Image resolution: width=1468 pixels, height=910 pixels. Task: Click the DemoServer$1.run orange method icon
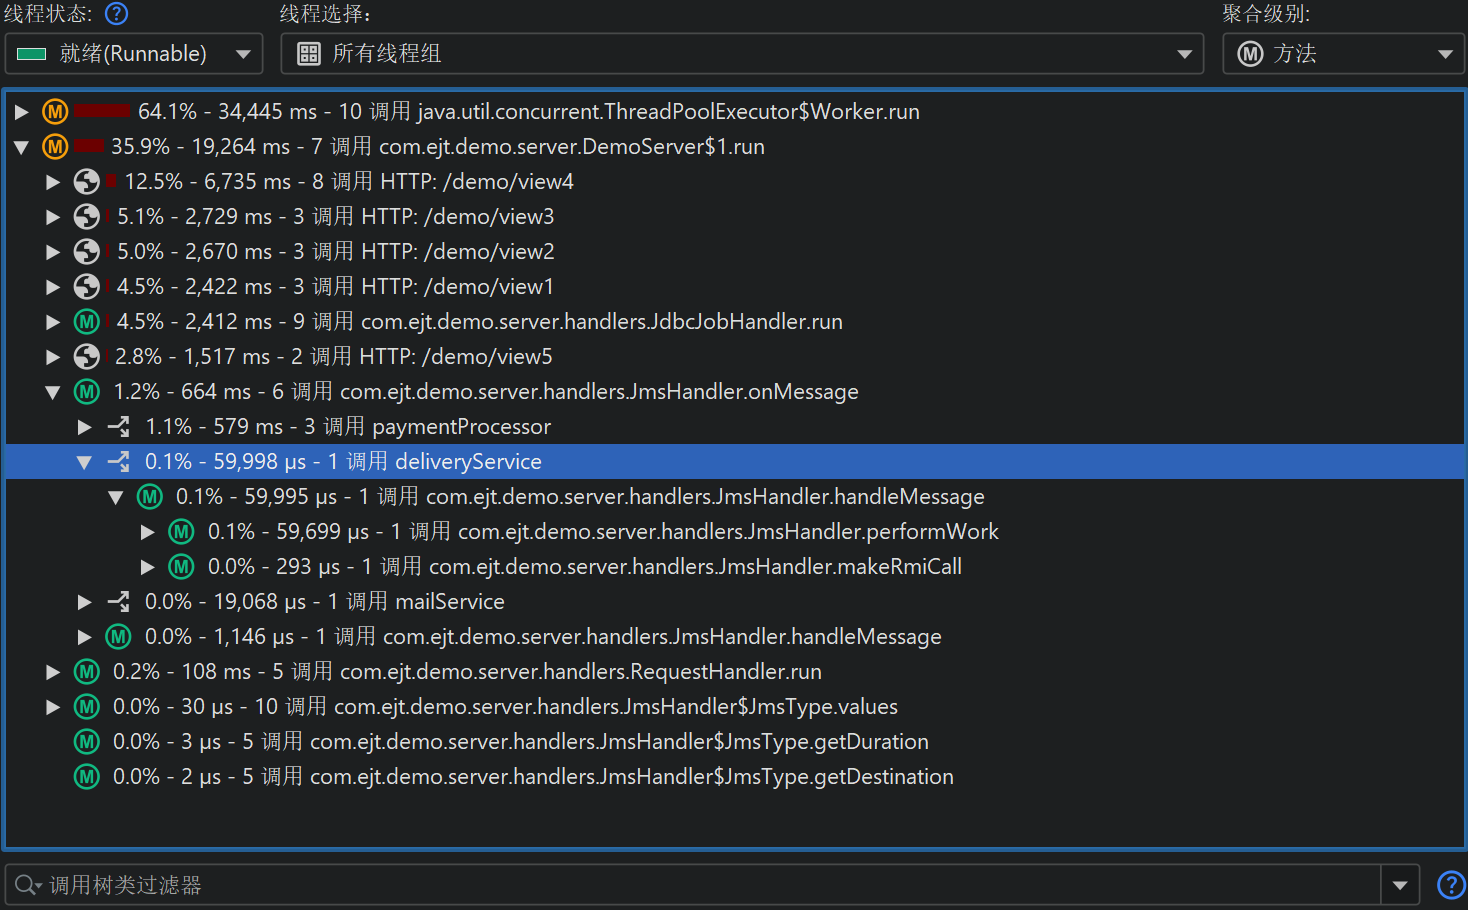point(55,147)
